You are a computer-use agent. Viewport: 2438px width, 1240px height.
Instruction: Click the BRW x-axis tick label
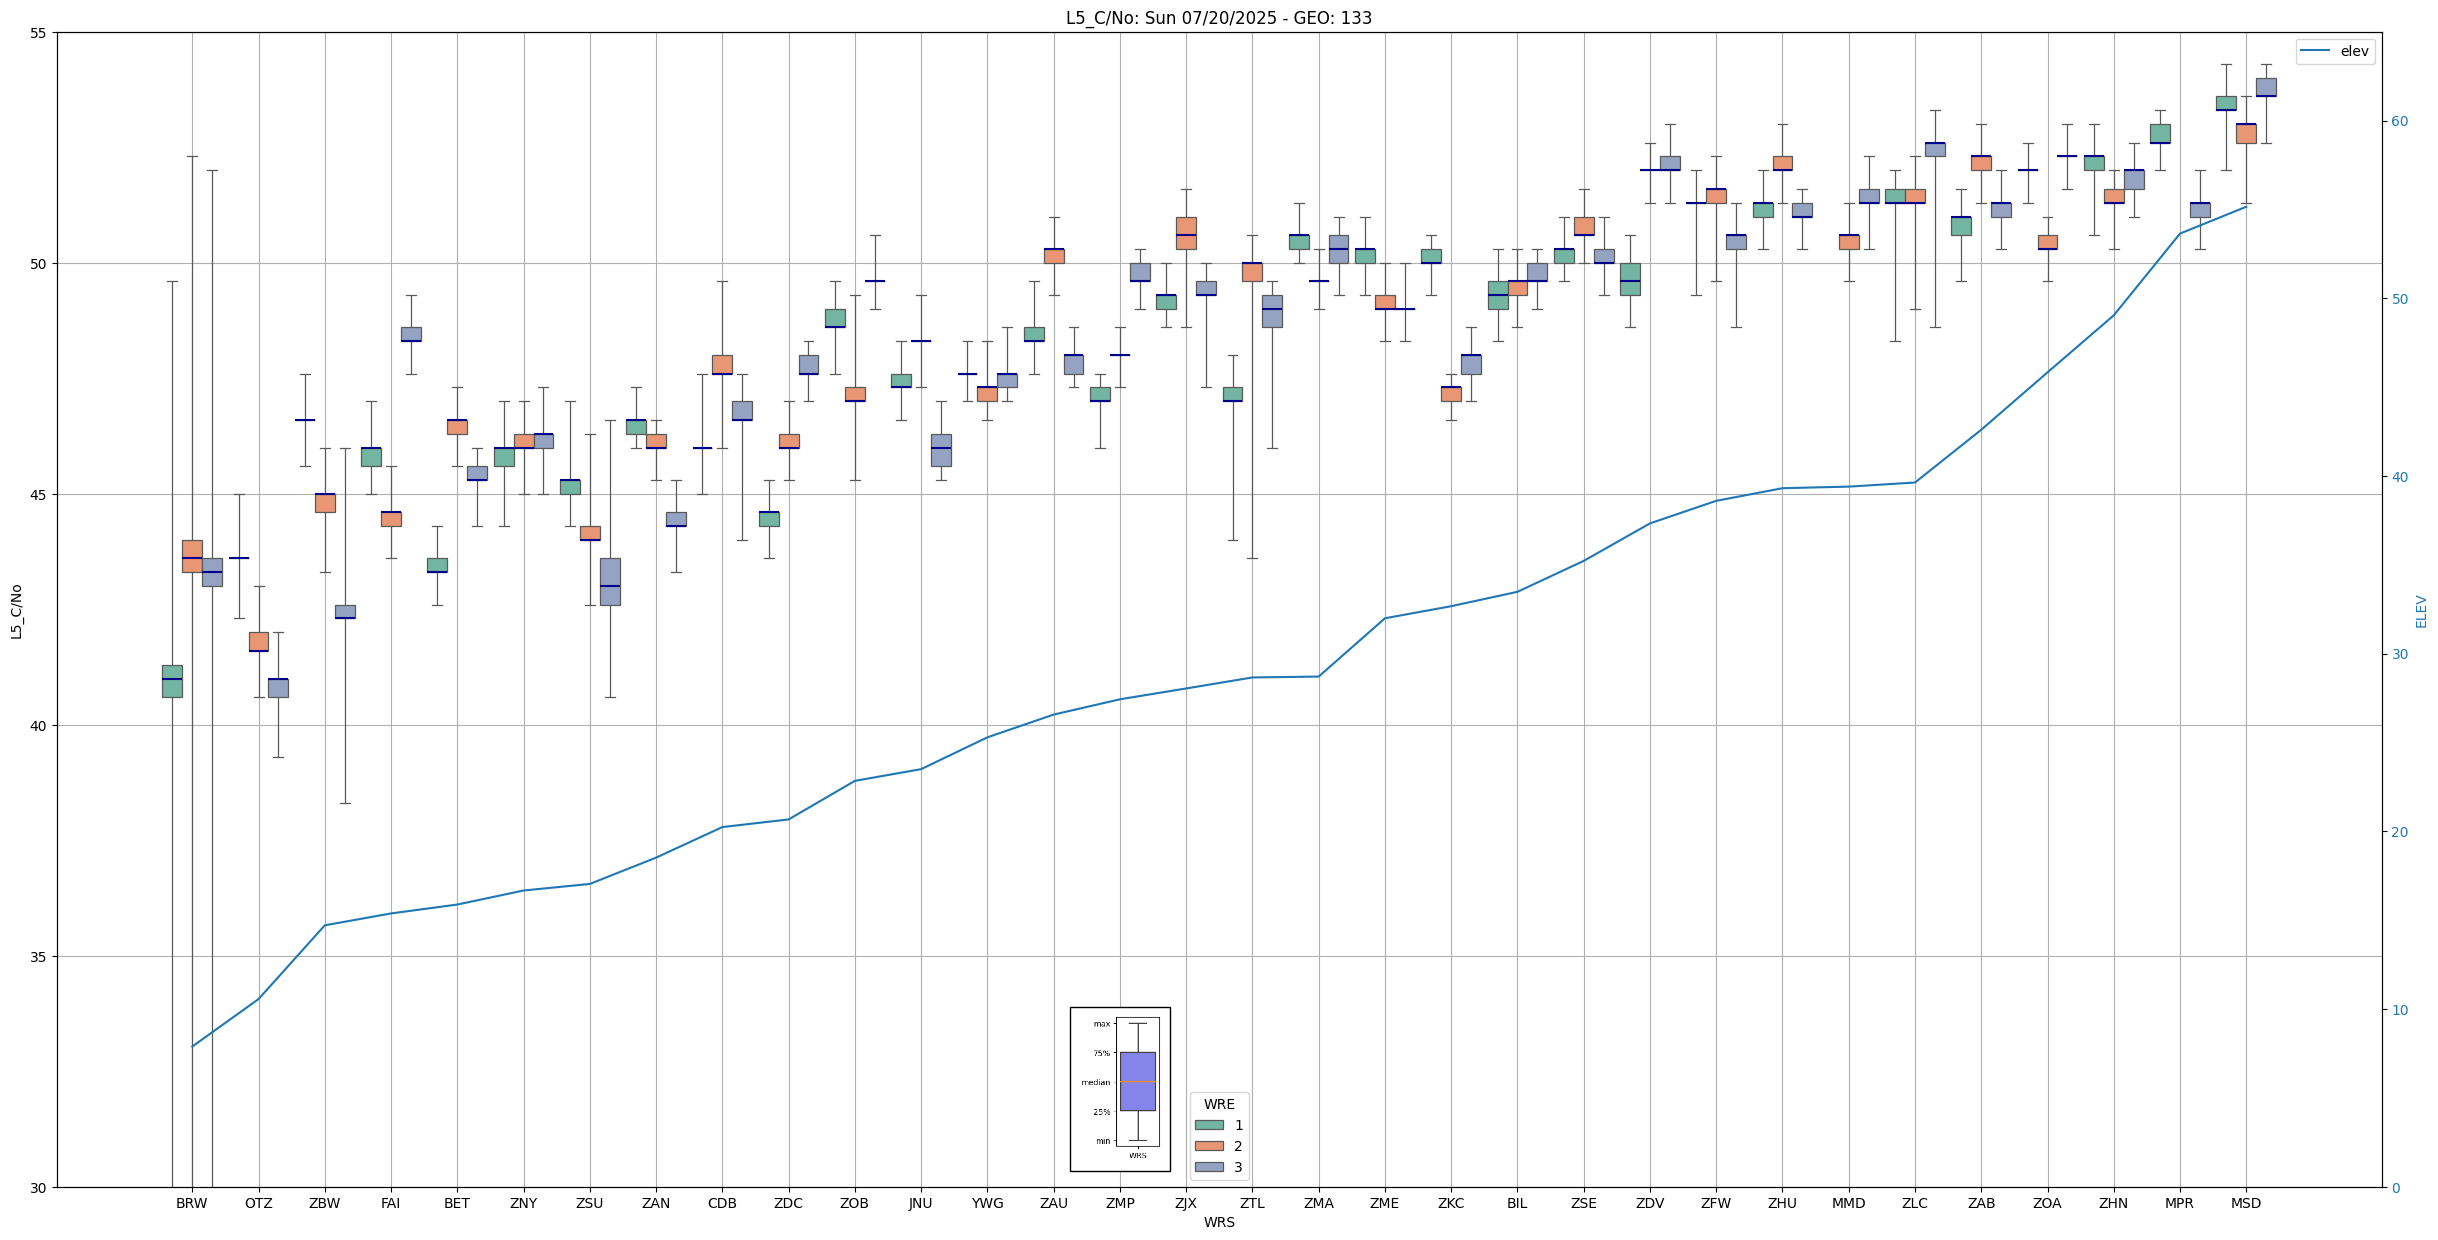click(192, 1203)
